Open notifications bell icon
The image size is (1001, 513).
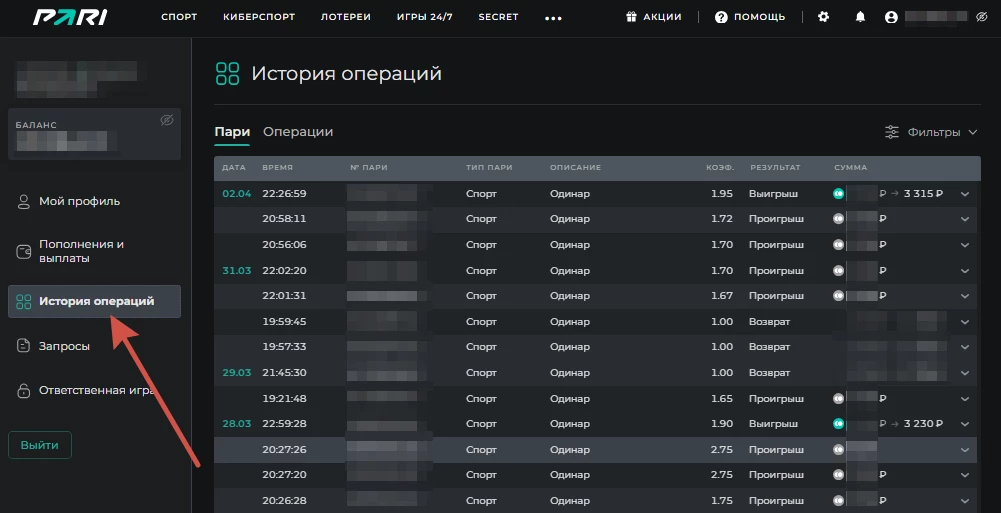click(860, 17)
